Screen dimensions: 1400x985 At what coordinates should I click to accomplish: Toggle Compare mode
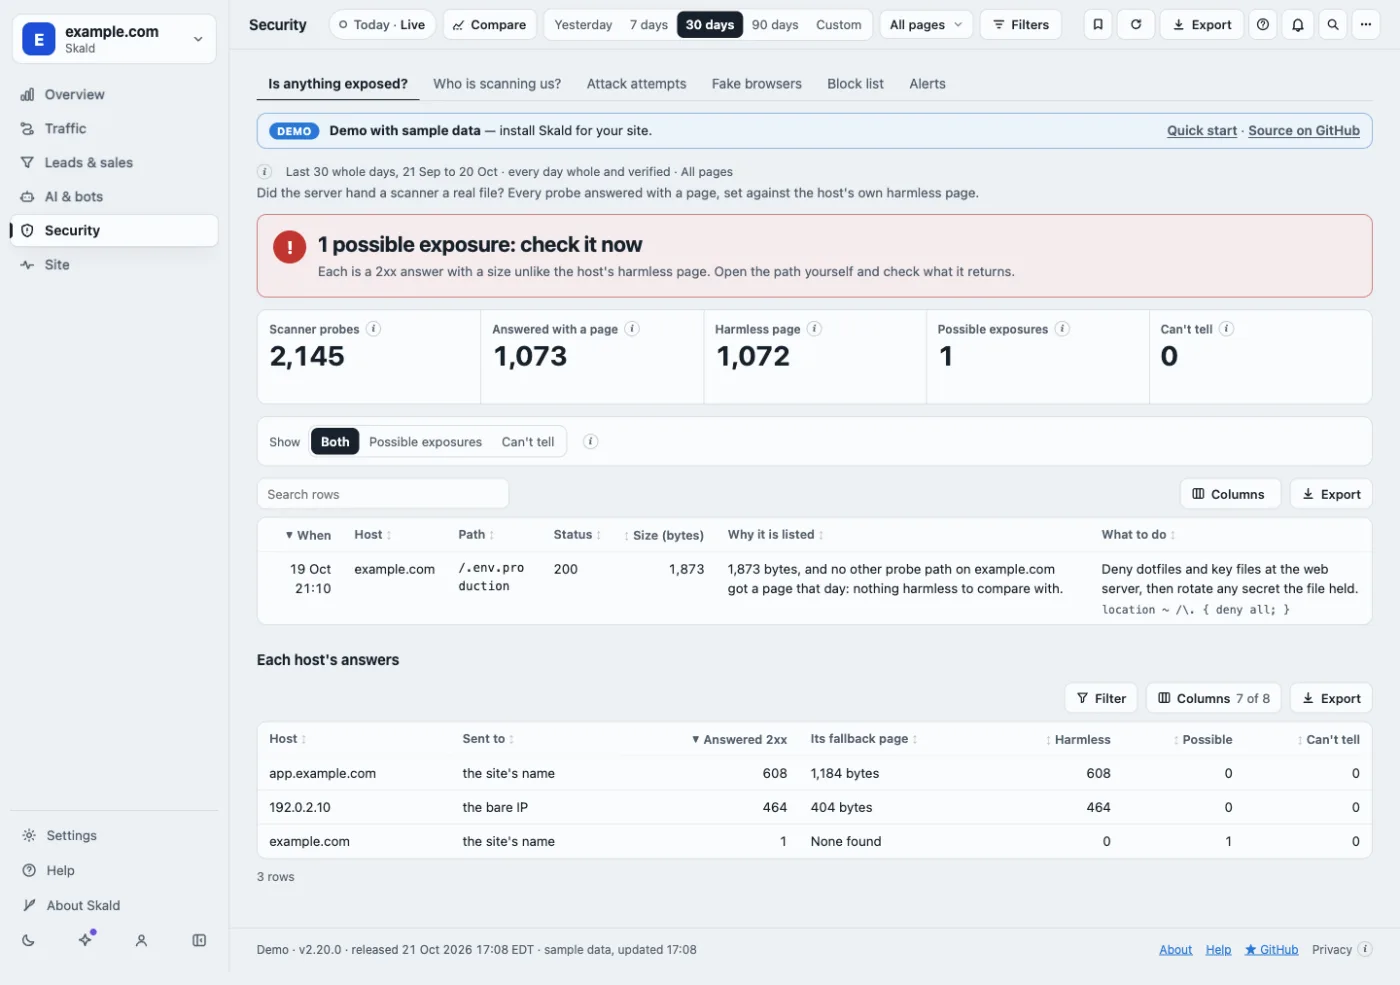pos(490,24)
